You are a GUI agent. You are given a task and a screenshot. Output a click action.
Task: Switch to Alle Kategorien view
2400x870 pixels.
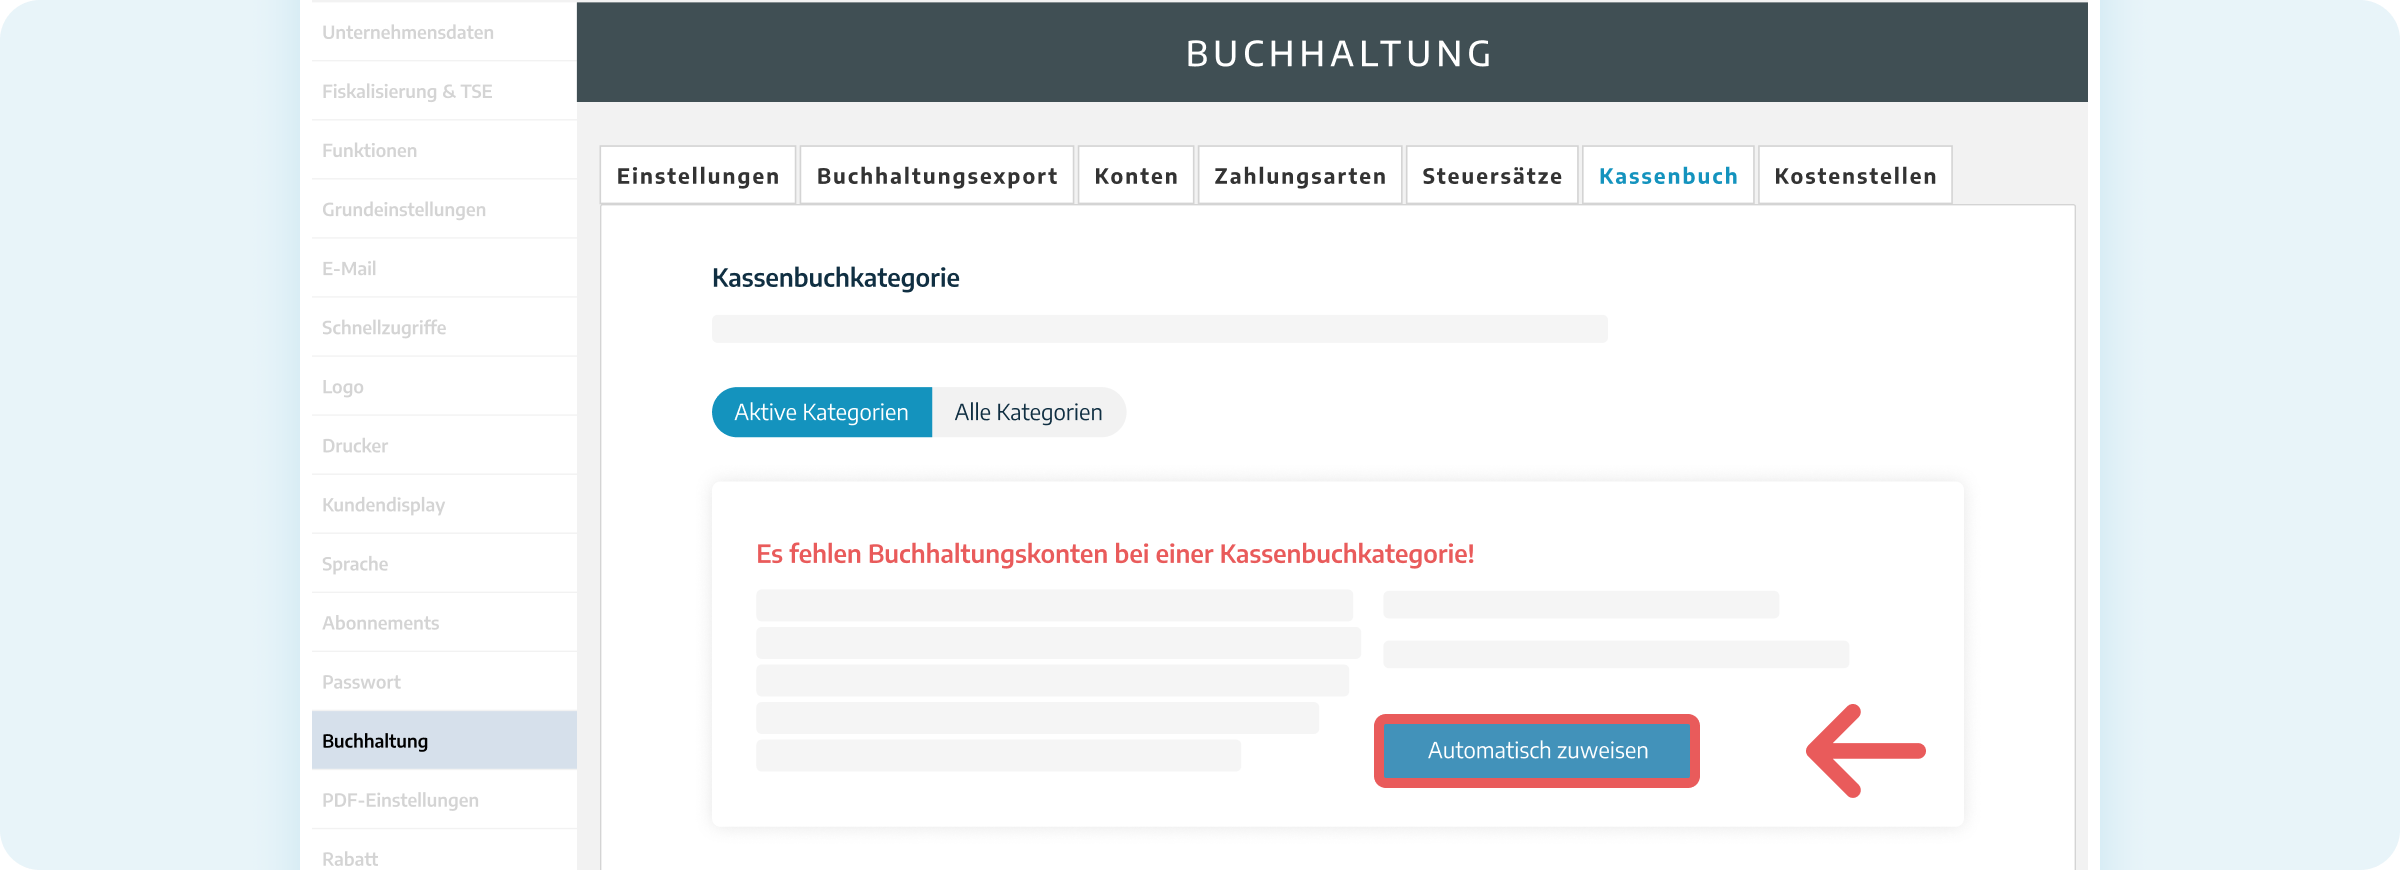click(1029, 412)
